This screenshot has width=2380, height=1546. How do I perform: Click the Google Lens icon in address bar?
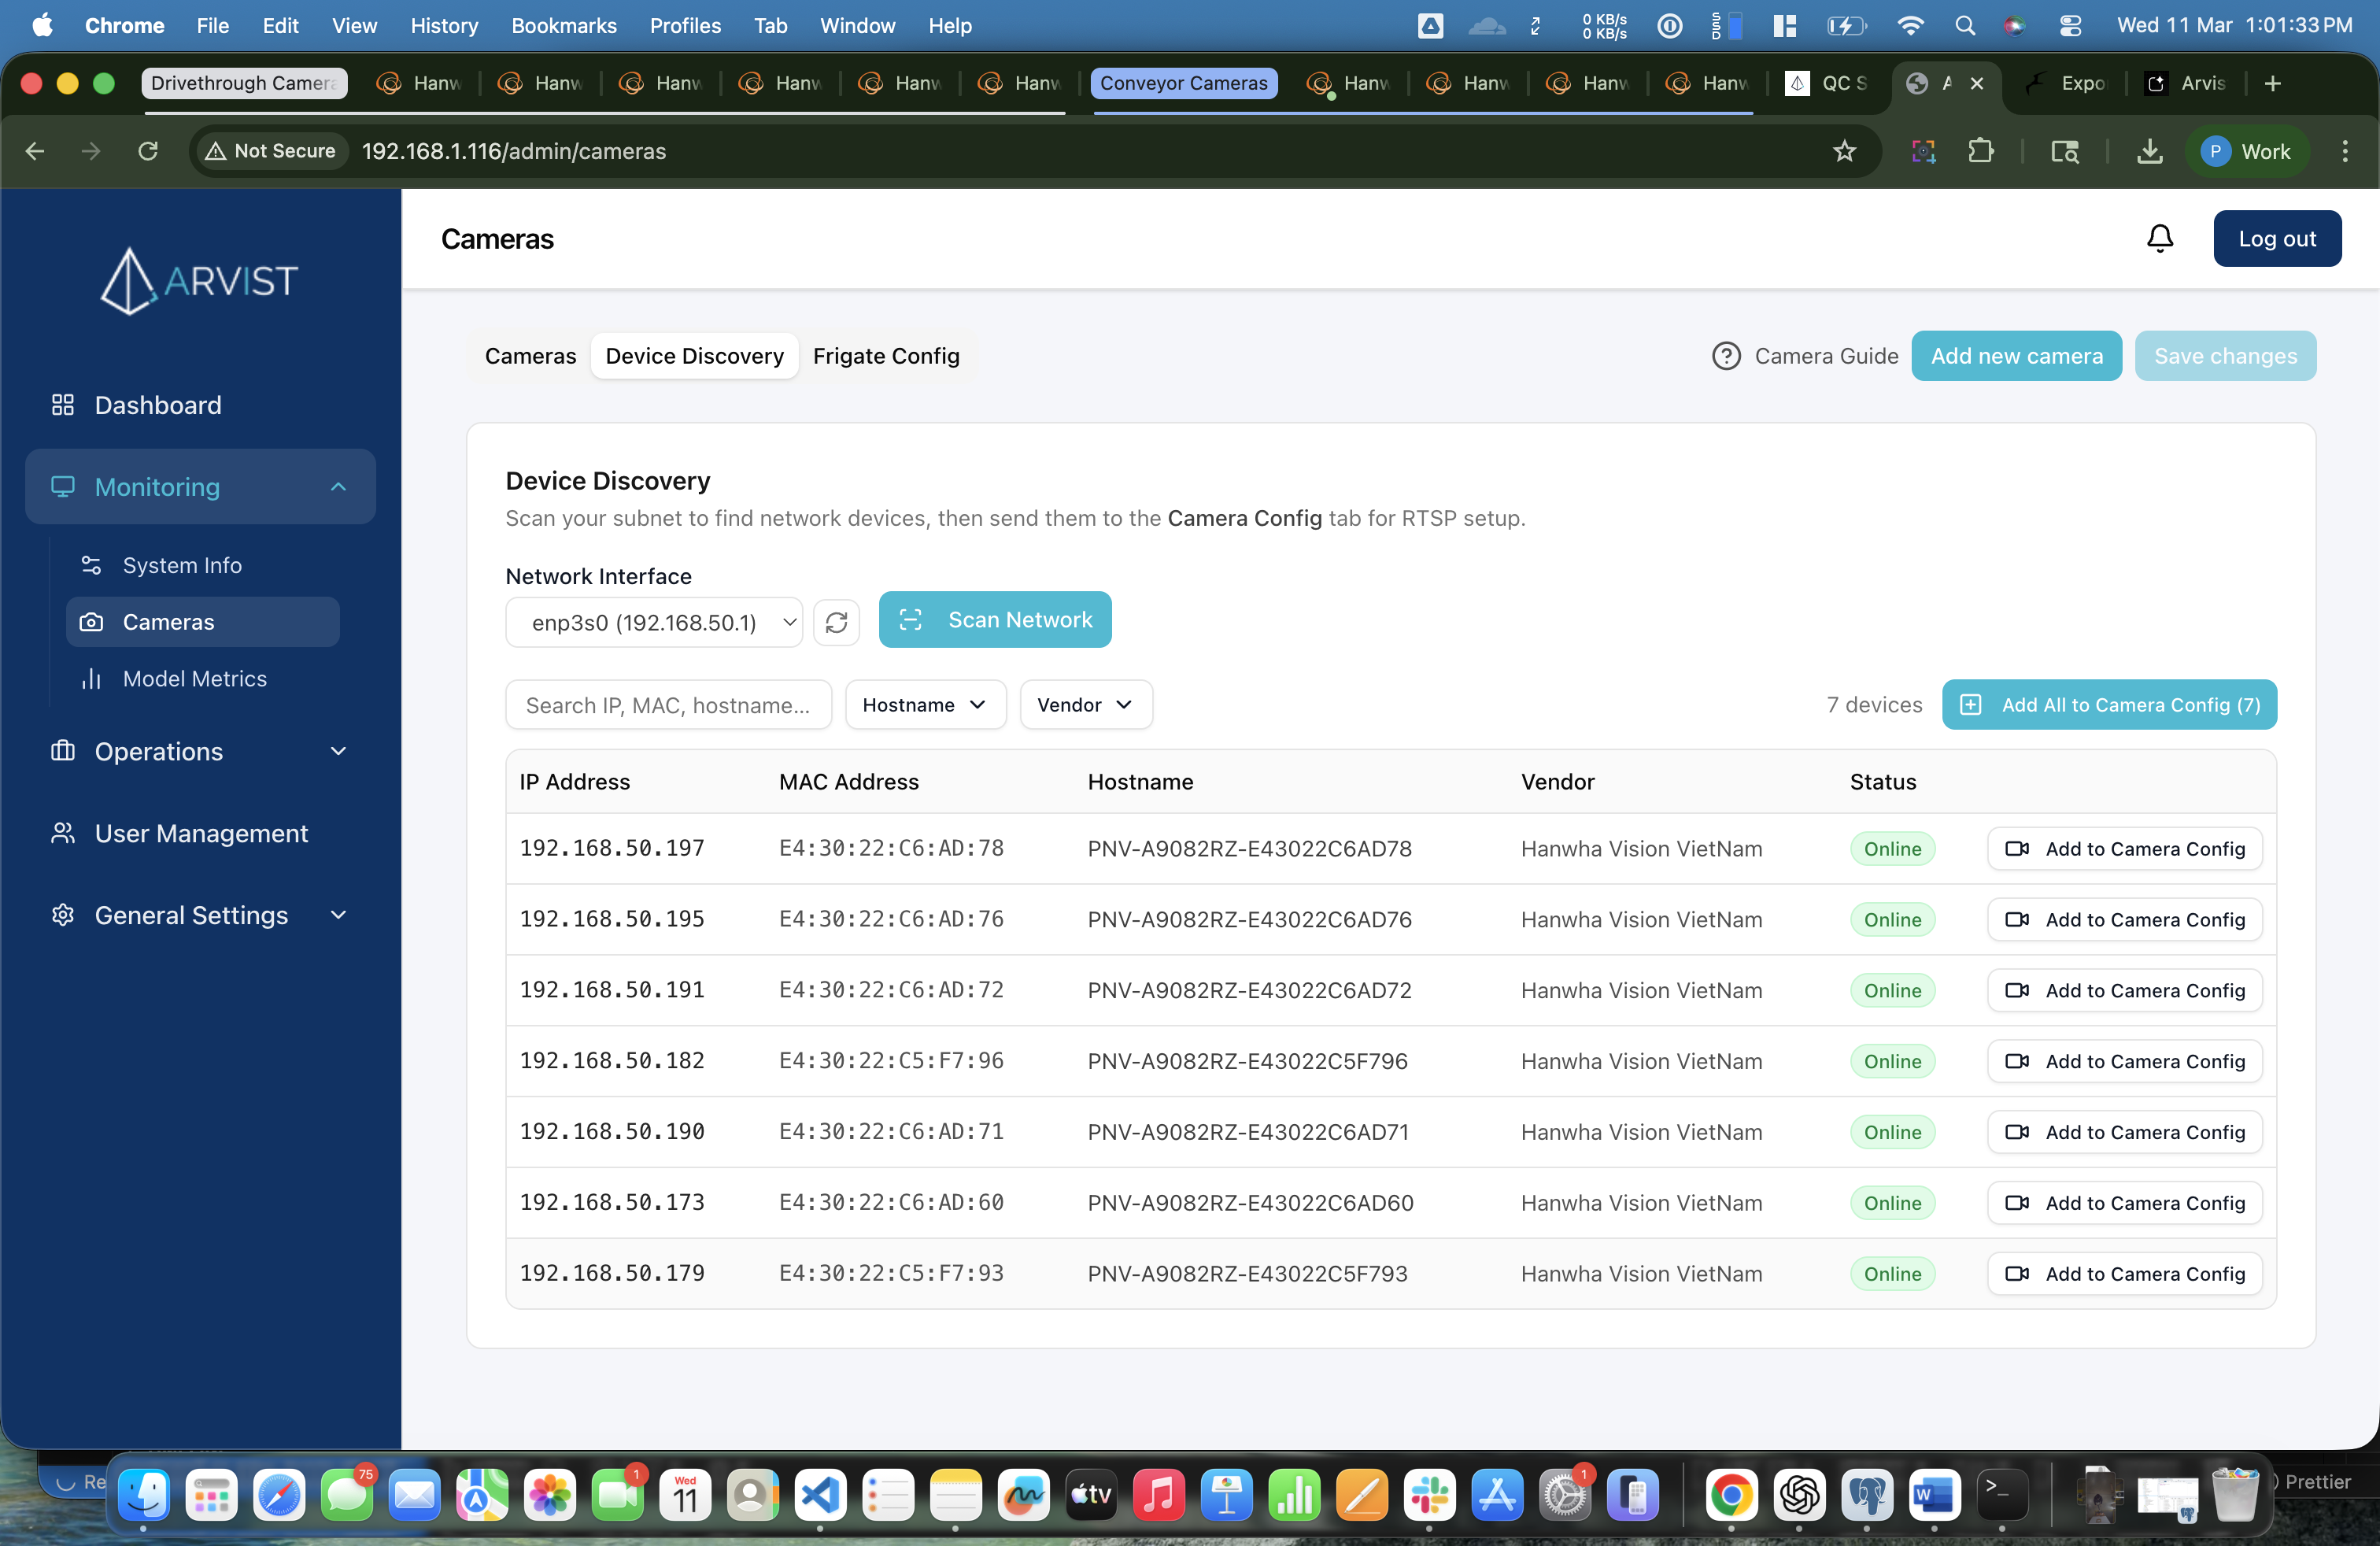click(1923, 151)
